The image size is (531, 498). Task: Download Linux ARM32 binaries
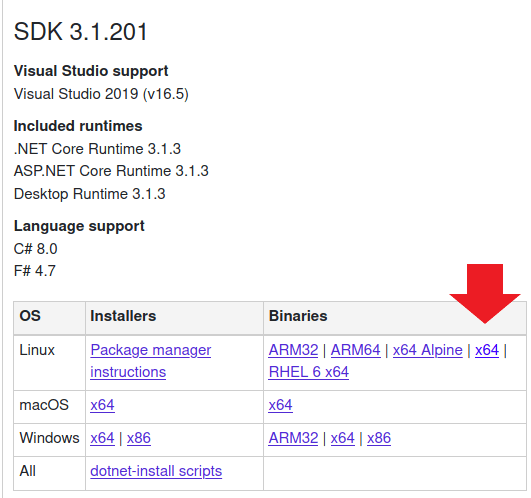coord(293,350)
